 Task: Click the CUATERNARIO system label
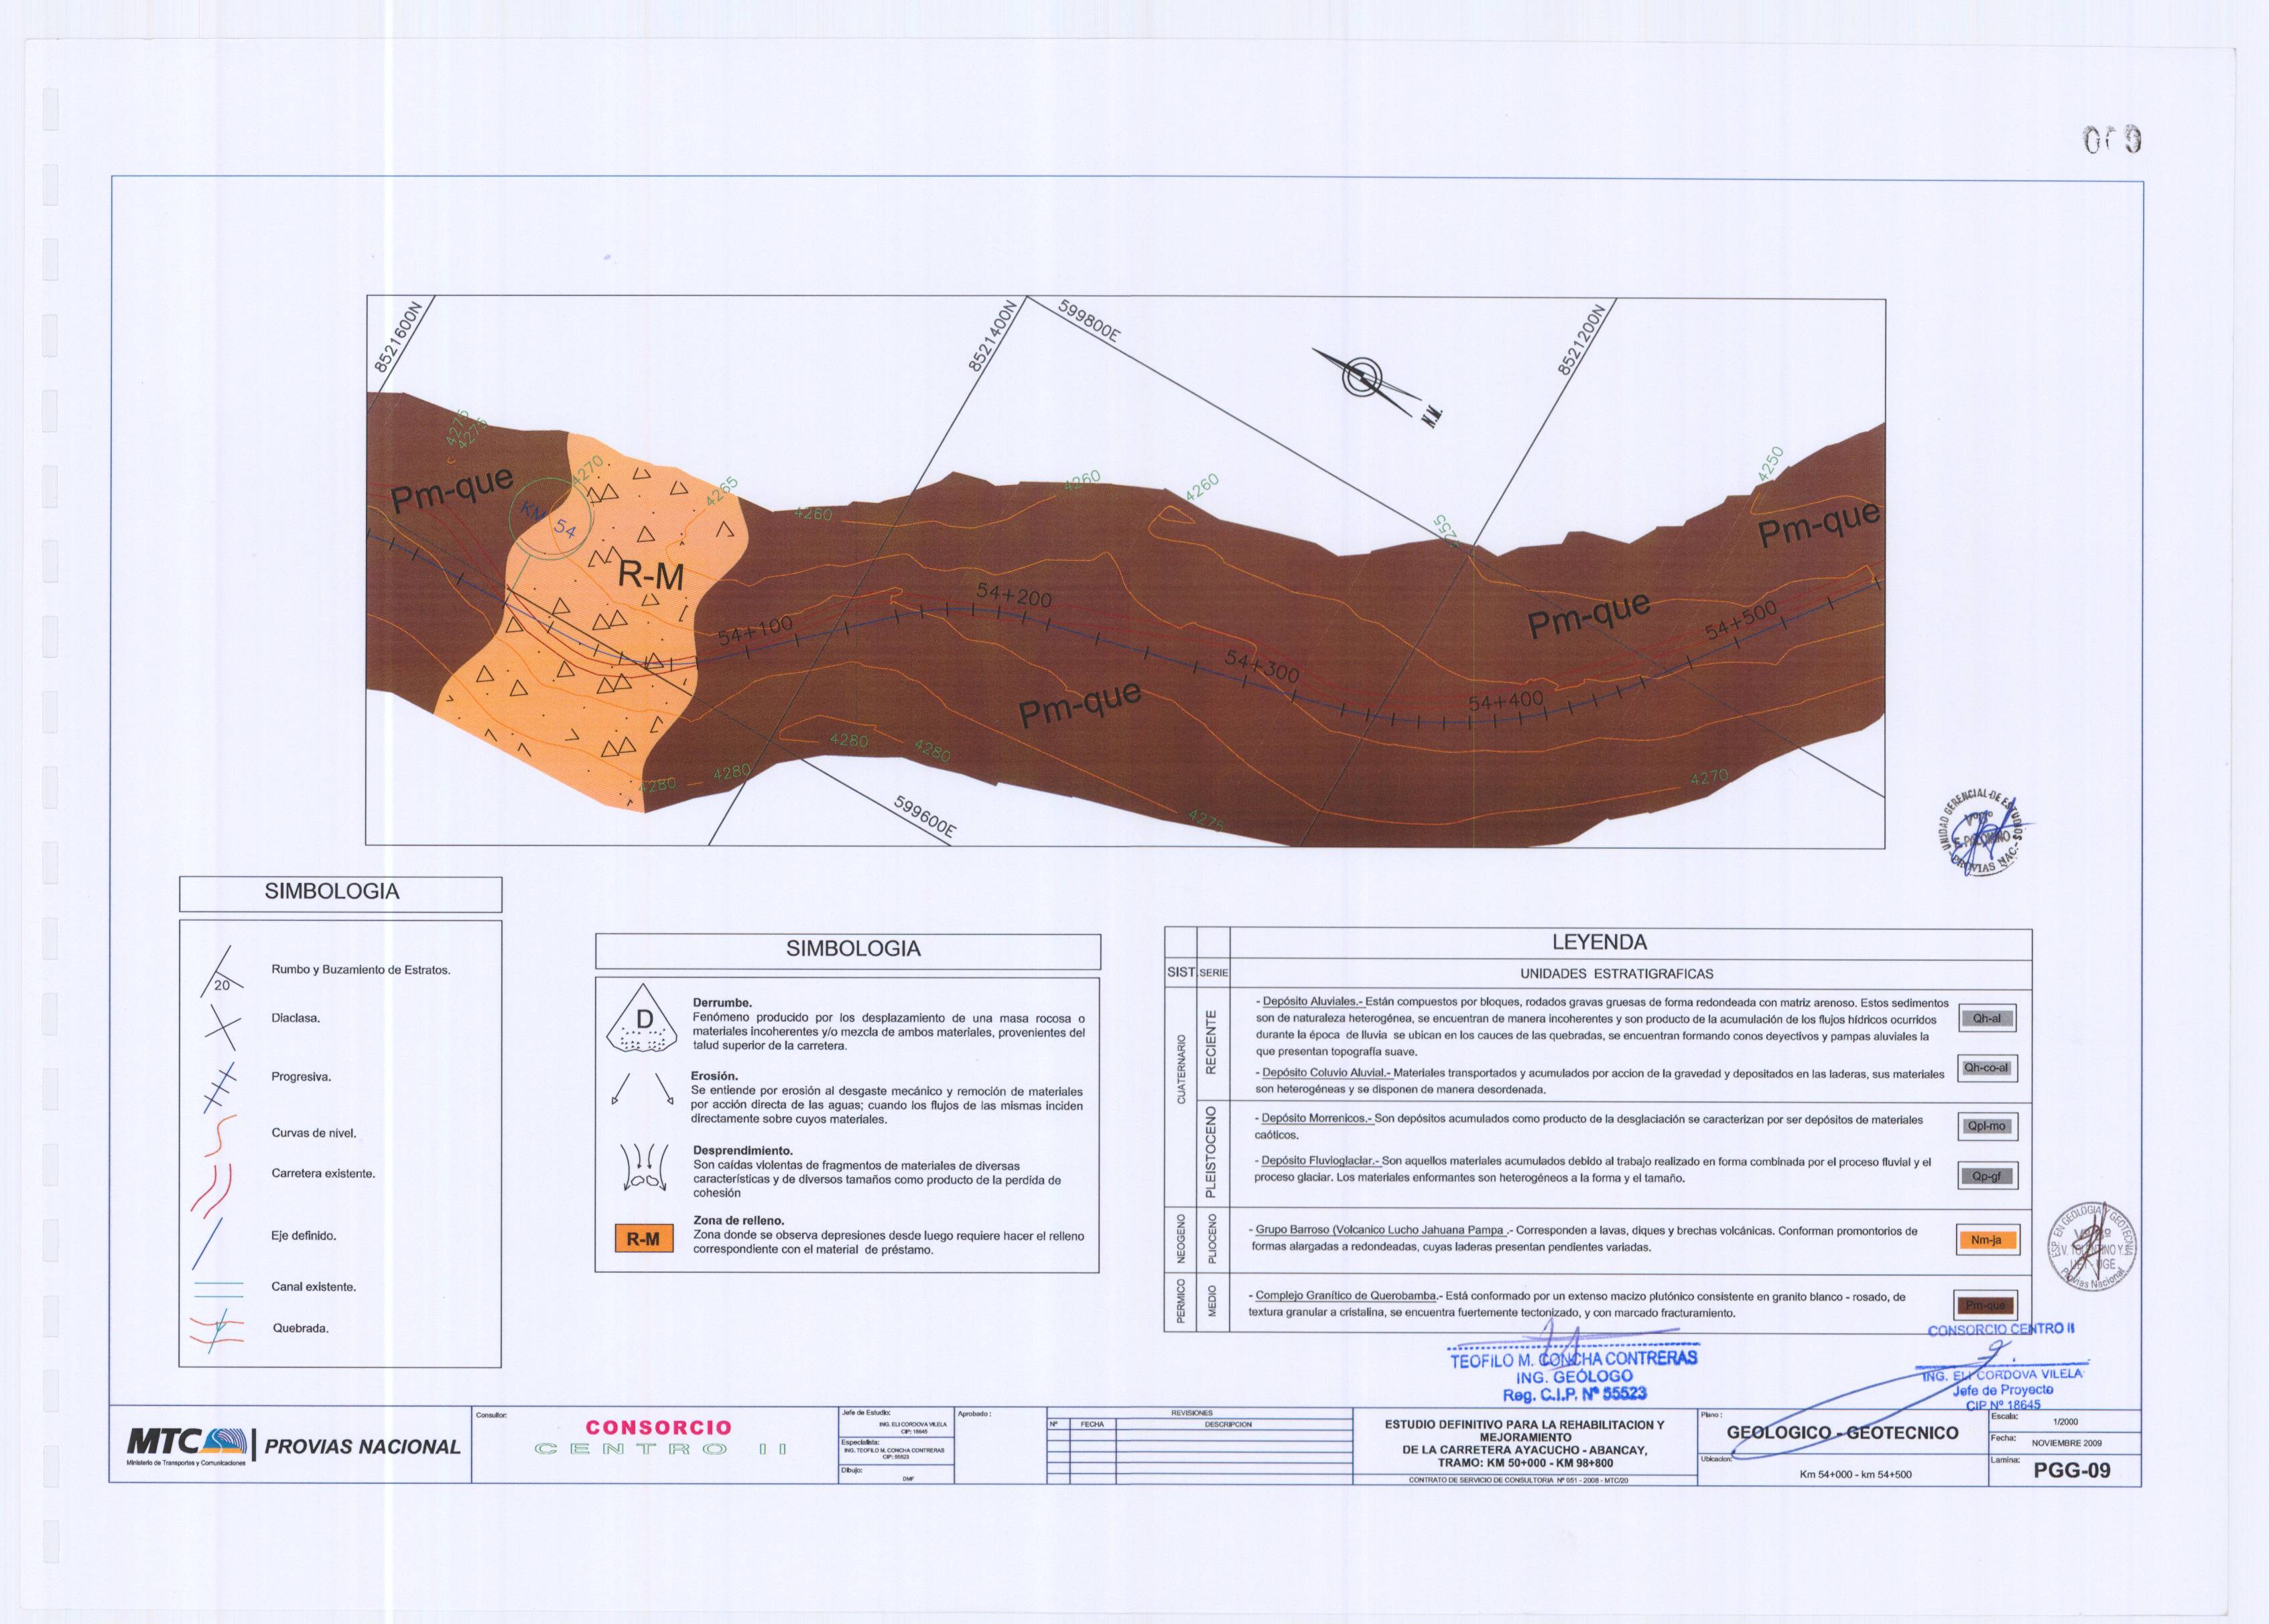[1181, 1069]
